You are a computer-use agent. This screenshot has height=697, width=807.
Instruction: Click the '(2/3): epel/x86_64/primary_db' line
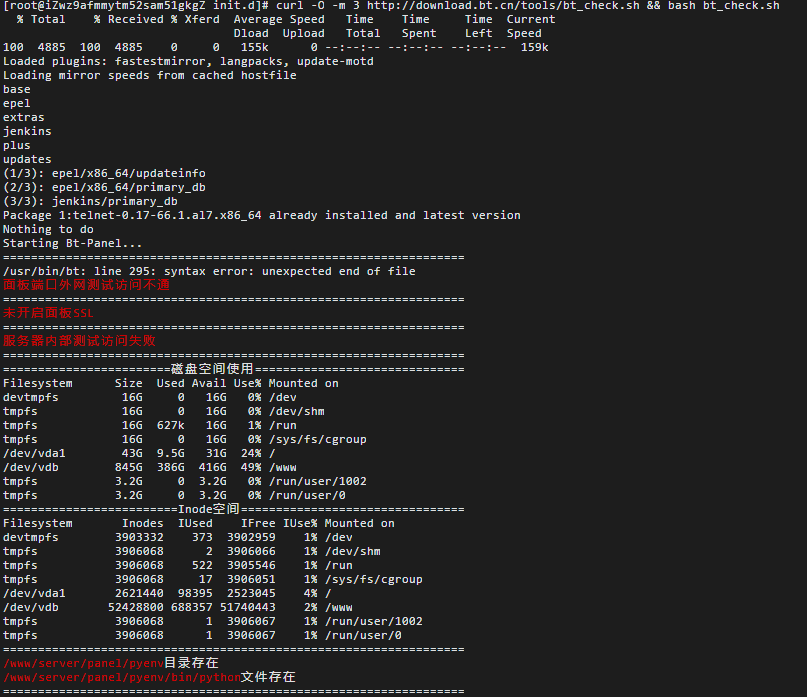click(x=104, y=187)
